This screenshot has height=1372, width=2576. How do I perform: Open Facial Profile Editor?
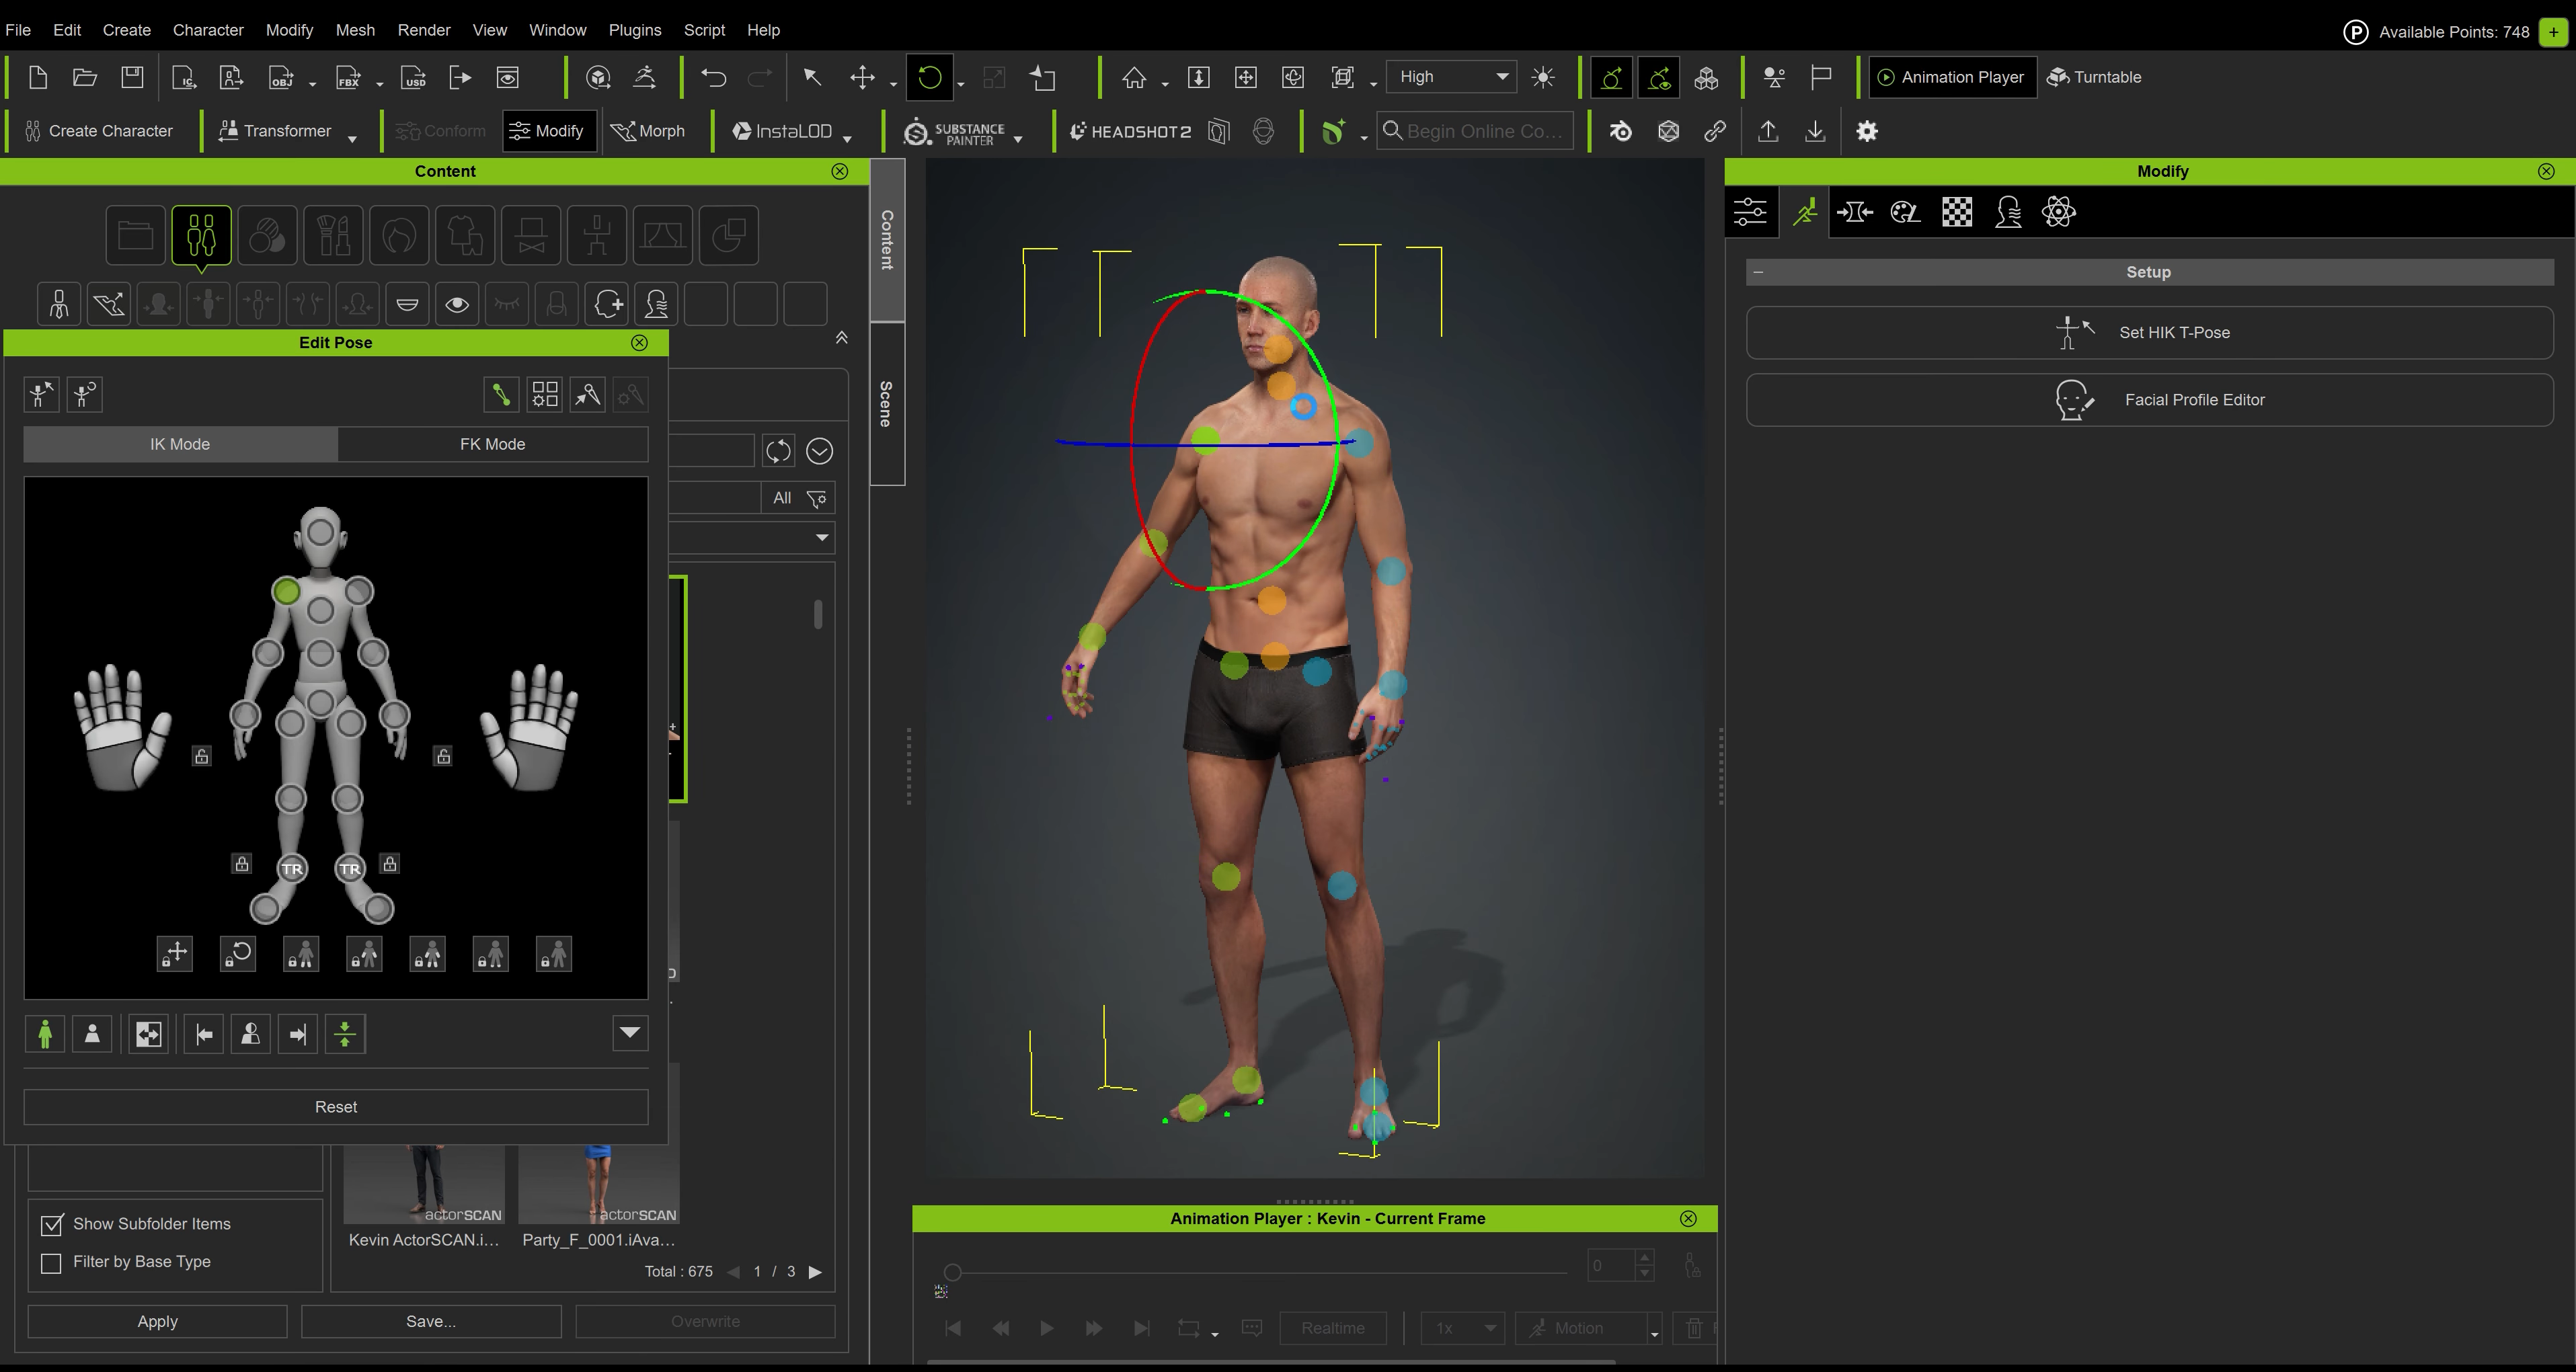click(x=2149, y=400)
